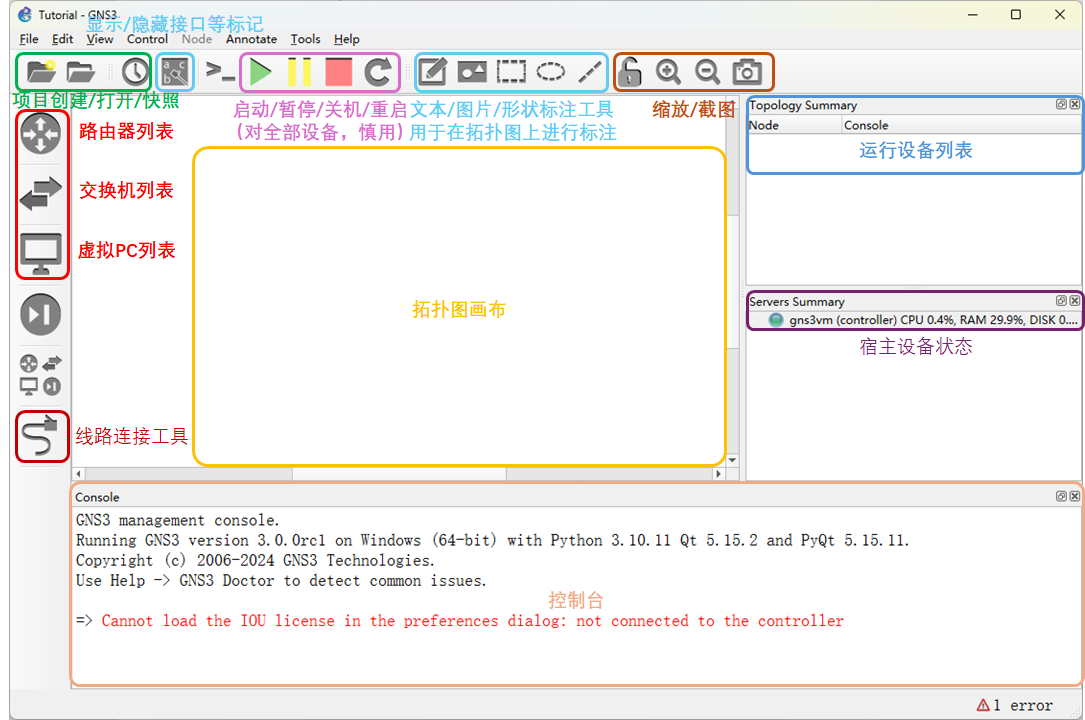The image size is (1085, 720).
Task: Click the new blank project icon
Action: click(x=40, y=71)
